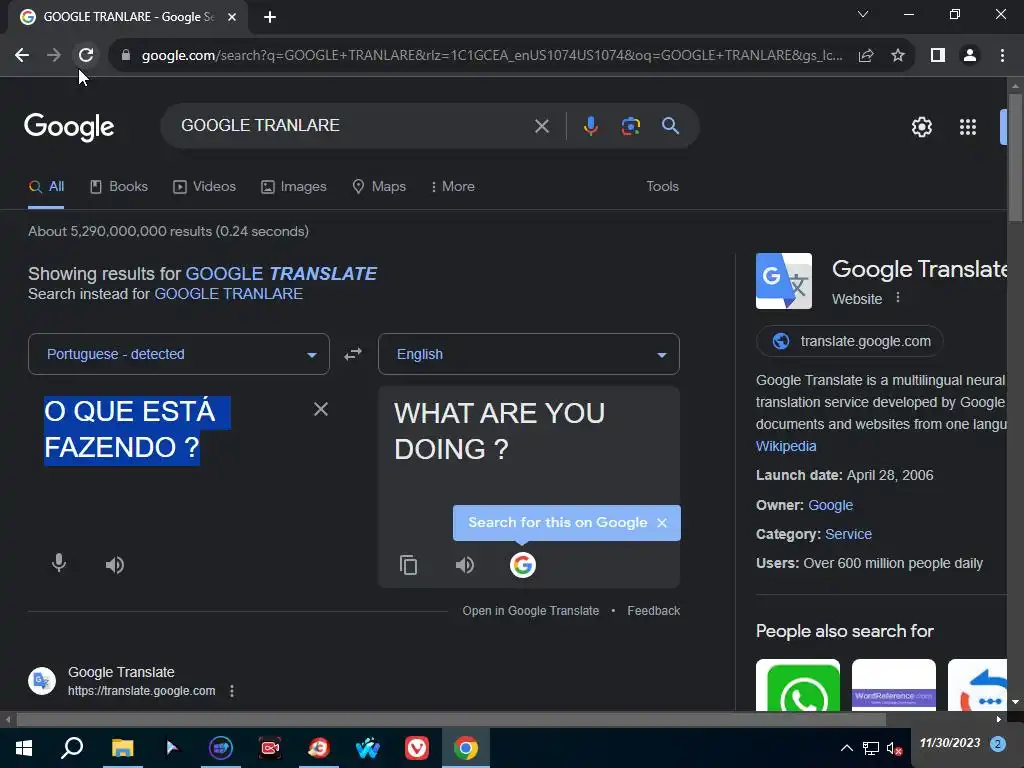Screen dimensions: 1024x768
Task: Click translate by voice microphone
Action: tap(59, 563)
